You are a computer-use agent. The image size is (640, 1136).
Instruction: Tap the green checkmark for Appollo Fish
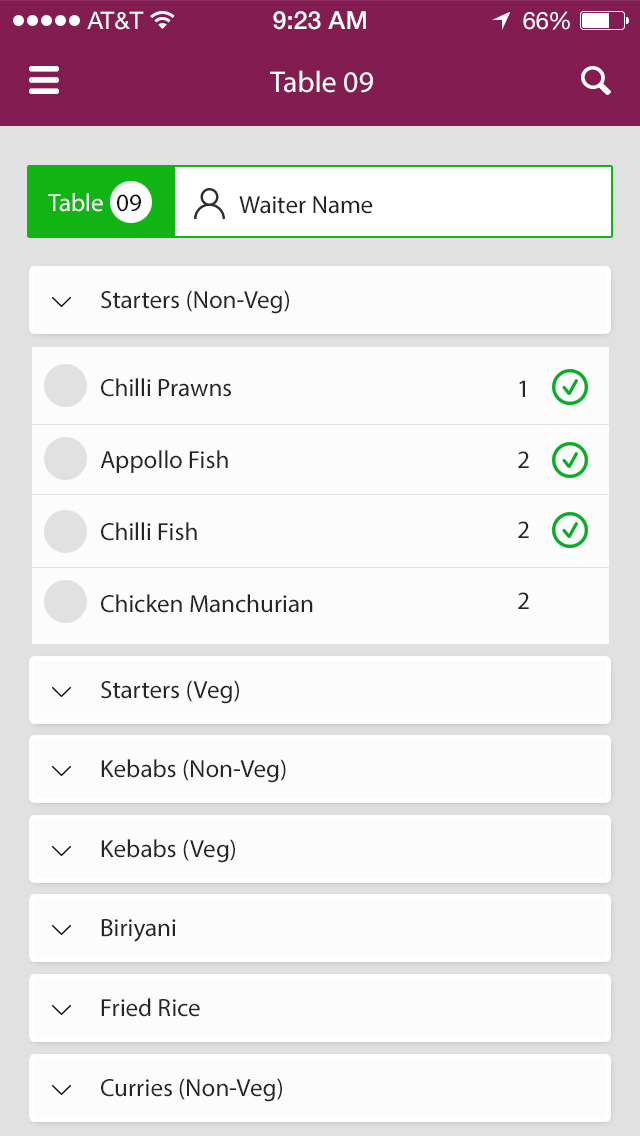(x=570, y=460)
